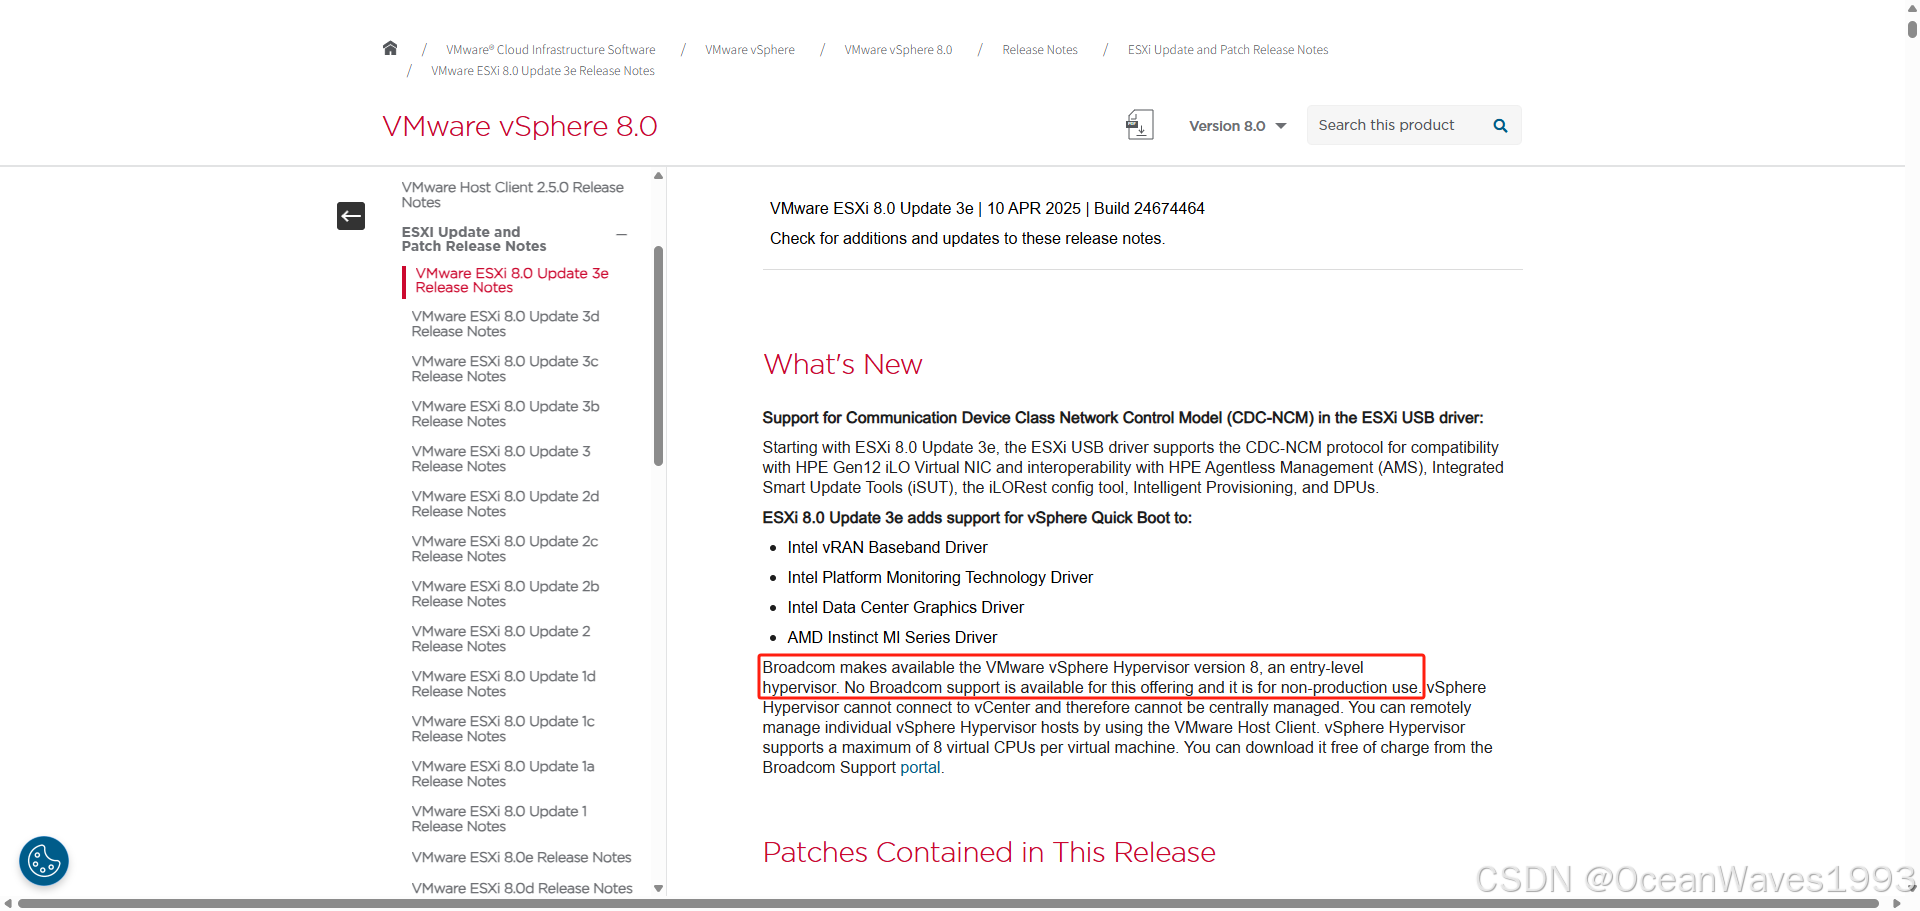Open the VMware vSphere breadcrumb
This screenshot has height=911, width=1920.
point(750,50)
